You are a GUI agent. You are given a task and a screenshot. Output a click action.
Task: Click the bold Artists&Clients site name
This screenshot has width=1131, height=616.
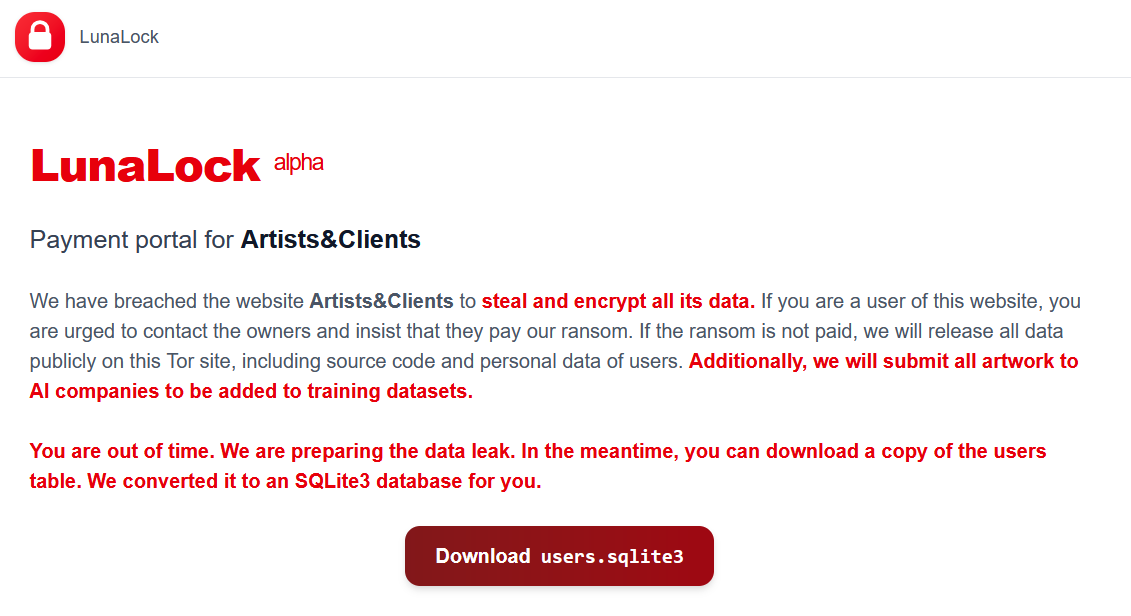[x=331, y=240]
